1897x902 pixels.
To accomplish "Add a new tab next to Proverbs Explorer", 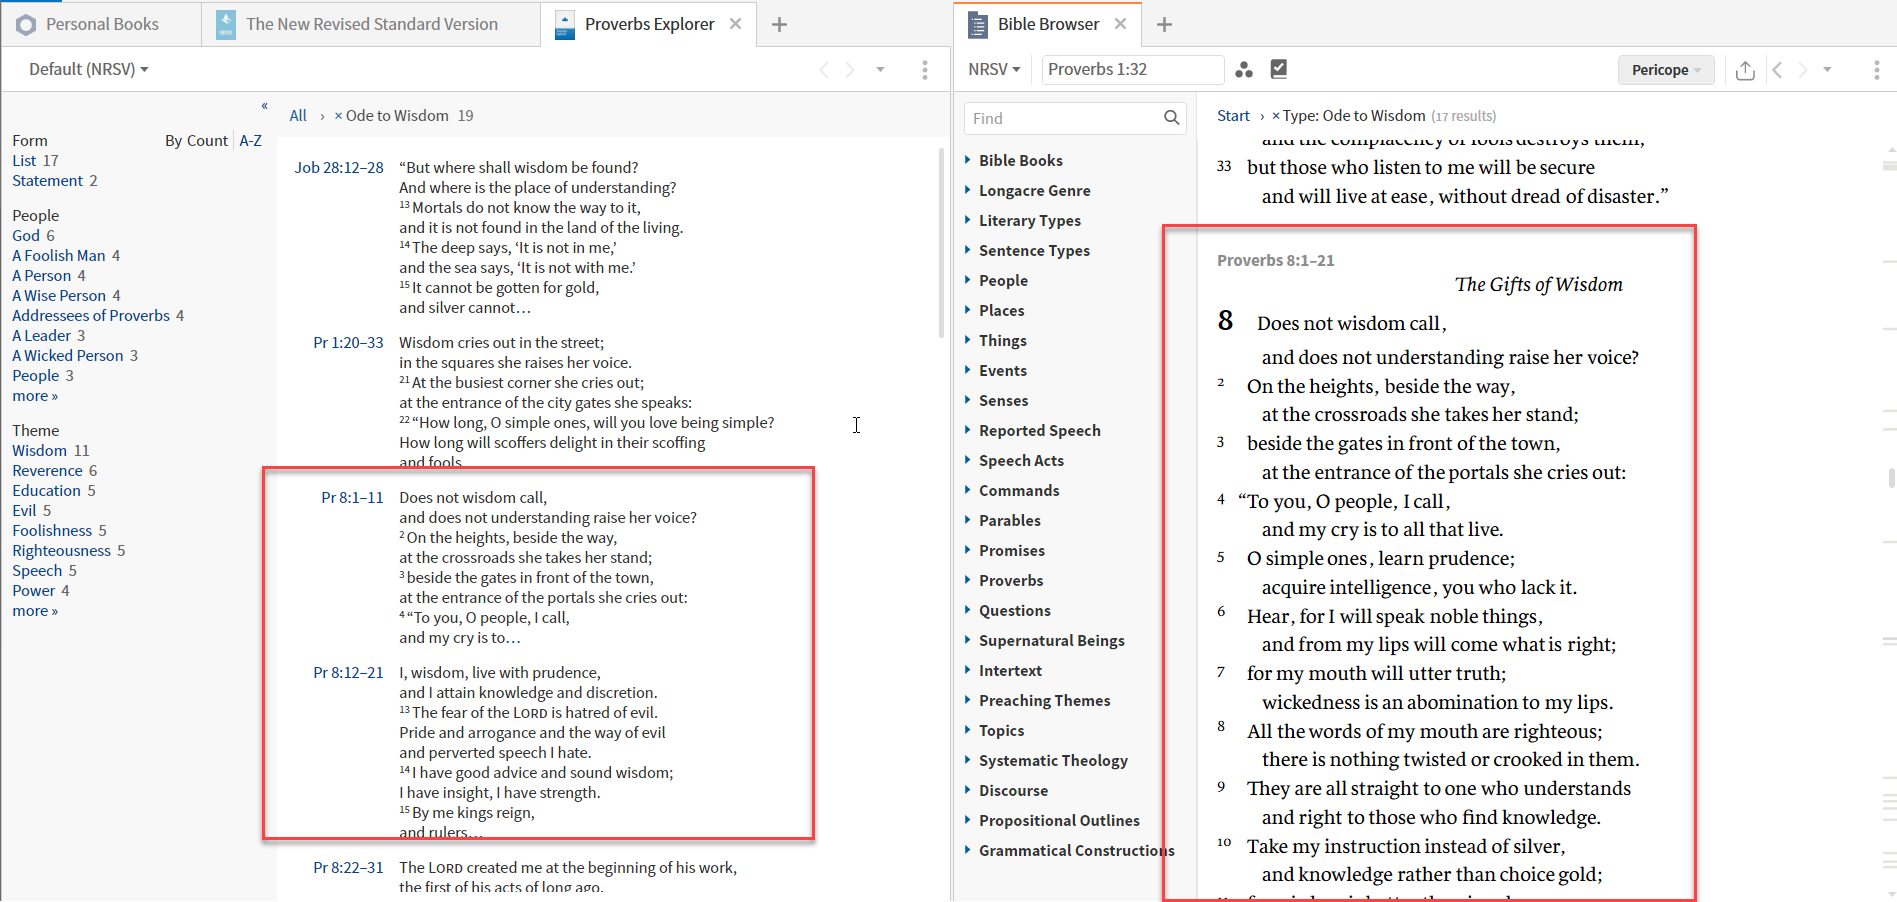I will coord(780,24).
